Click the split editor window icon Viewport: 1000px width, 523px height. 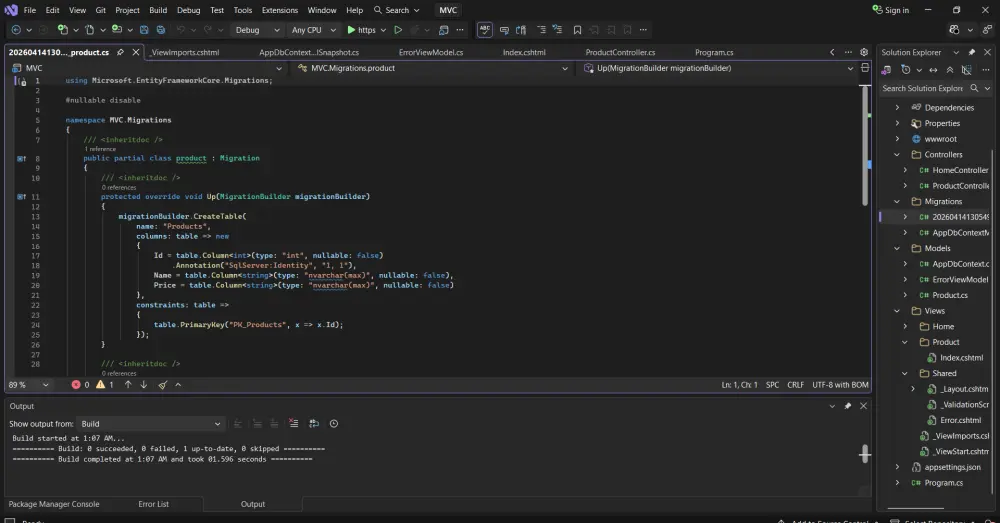click(x=865, y=68)
